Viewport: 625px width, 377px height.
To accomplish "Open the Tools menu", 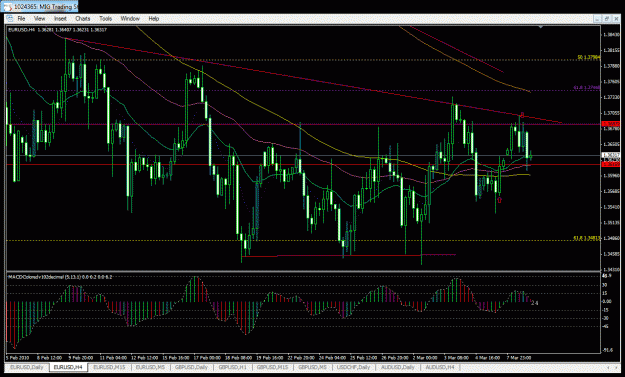I will (x=106, y=19).
